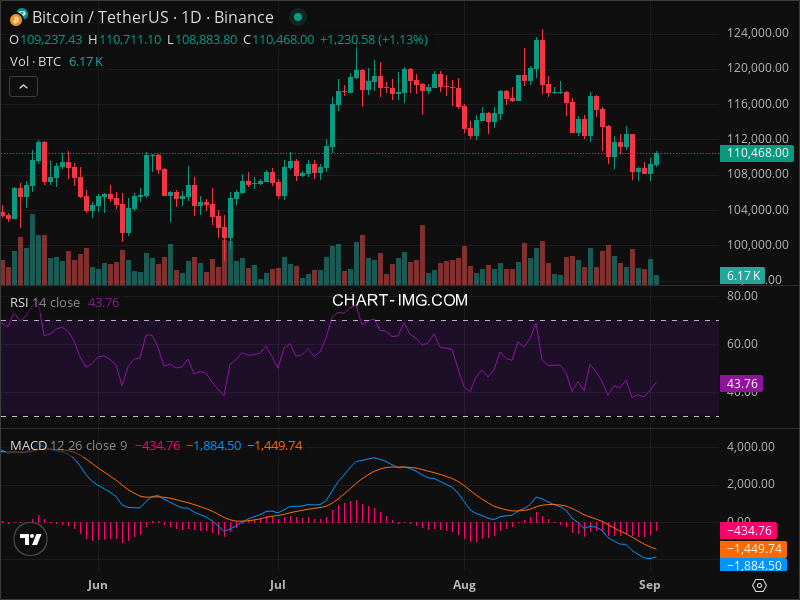Open the TradingView logo at bottom left
Viewport: 800px width, 600px height.
click(31, 540)
